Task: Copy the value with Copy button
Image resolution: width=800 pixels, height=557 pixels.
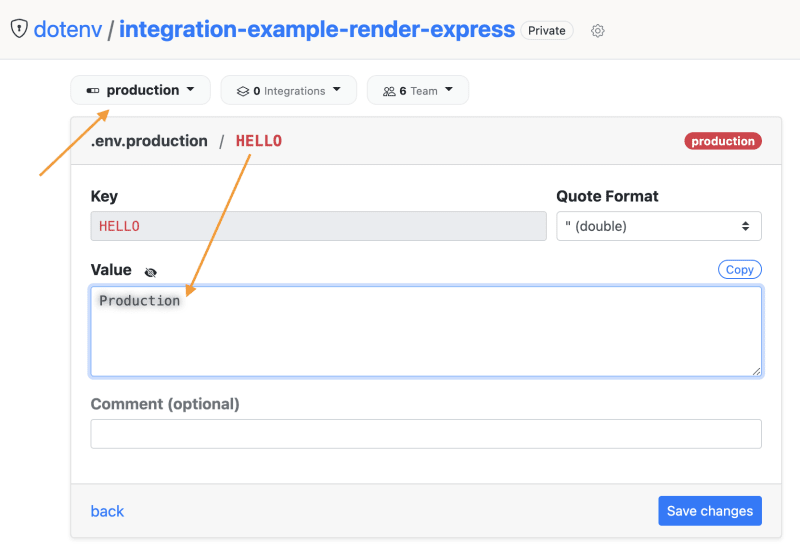Action: coord(739,269)
